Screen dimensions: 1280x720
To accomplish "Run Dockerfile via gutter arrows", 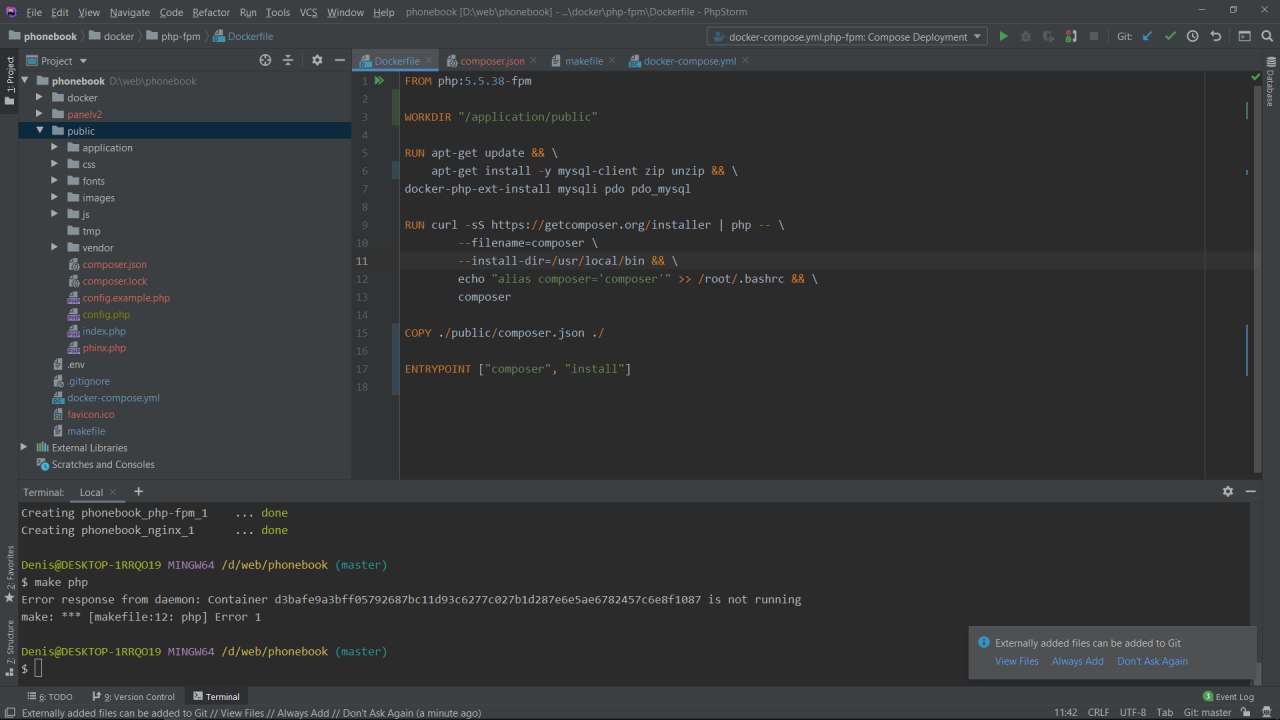I will 379,81.
